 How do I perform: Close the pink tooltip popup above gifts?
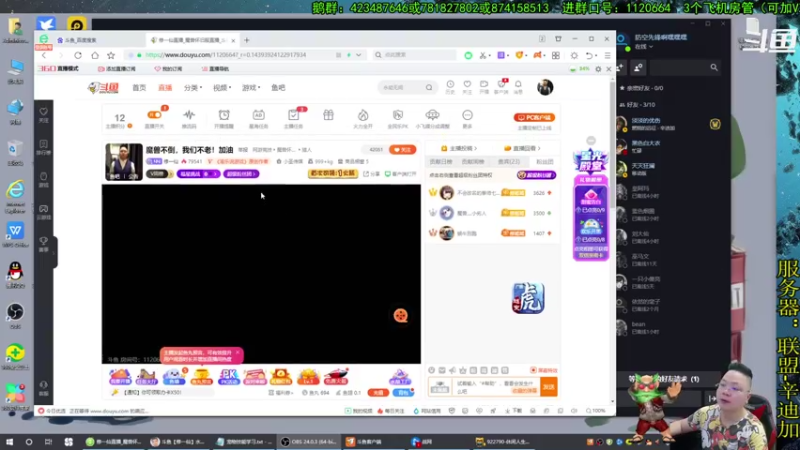pos(237,353)
